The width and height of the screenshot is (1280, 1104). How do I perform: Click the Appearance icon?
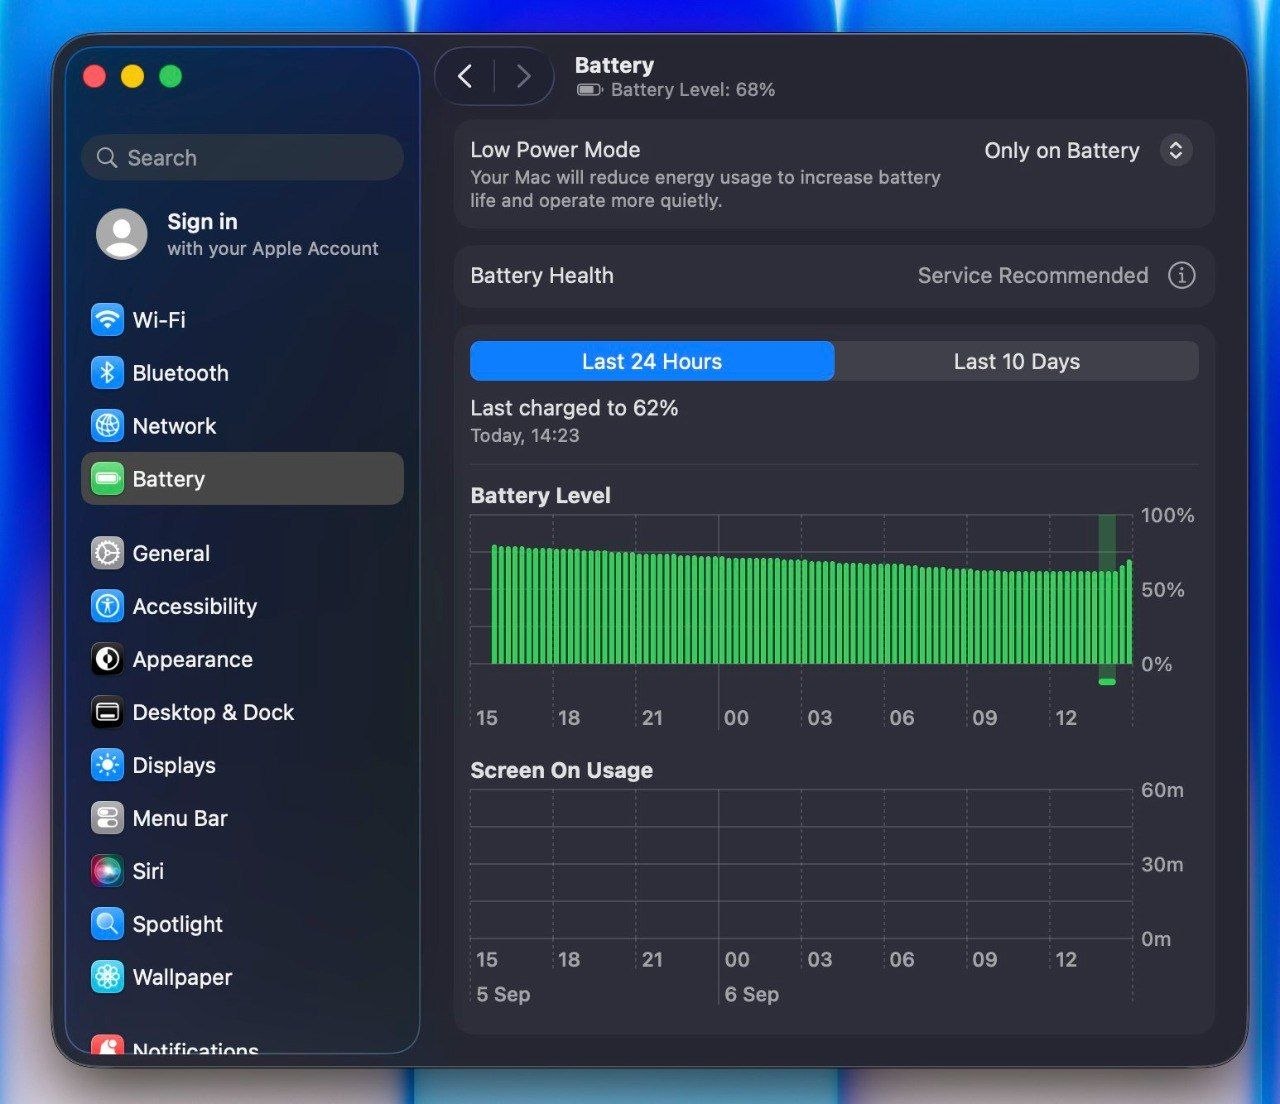tap(107, 659)
